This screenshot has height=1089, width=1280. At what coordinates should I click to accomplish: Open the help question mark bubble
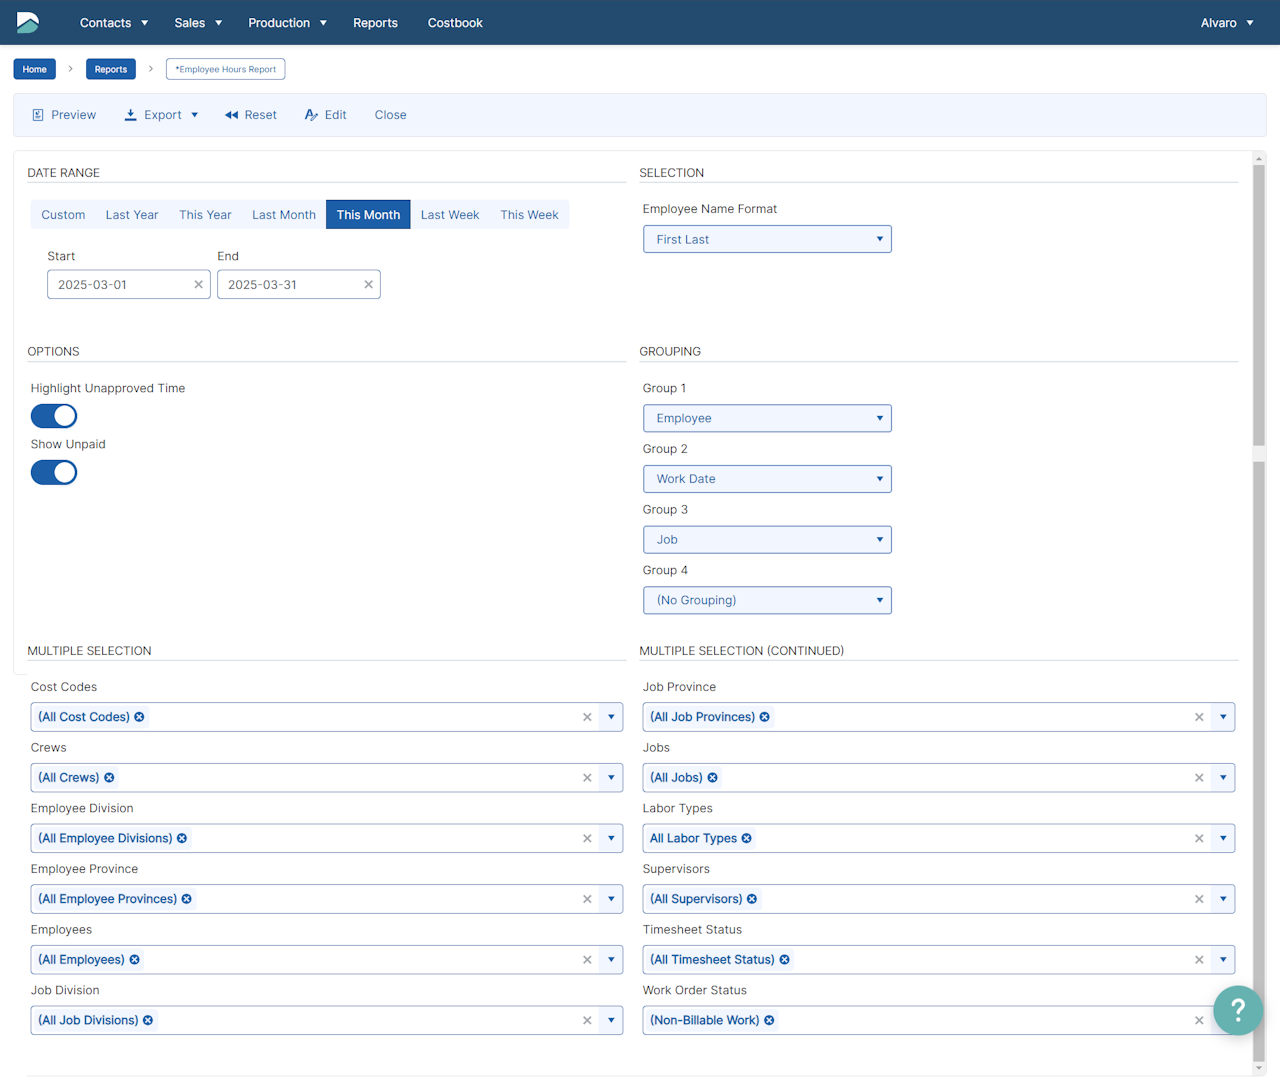coord(1237,1010)
